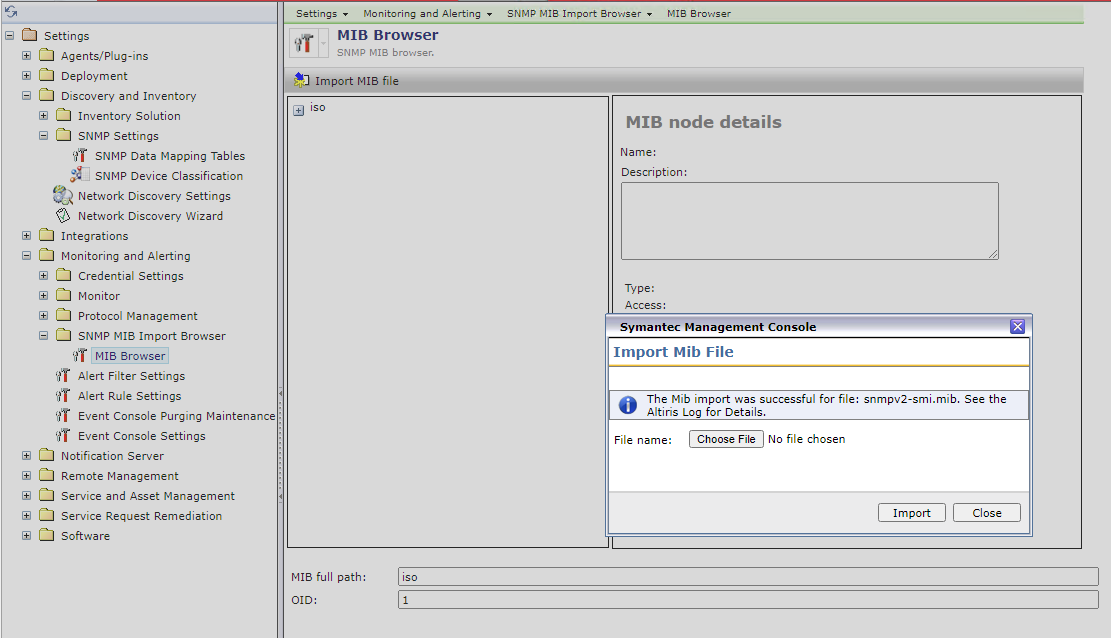This screenshot has width=1111, height=638.
Task: Select Alert Rule Settings in the tree
Action: [x=130, y=396]
